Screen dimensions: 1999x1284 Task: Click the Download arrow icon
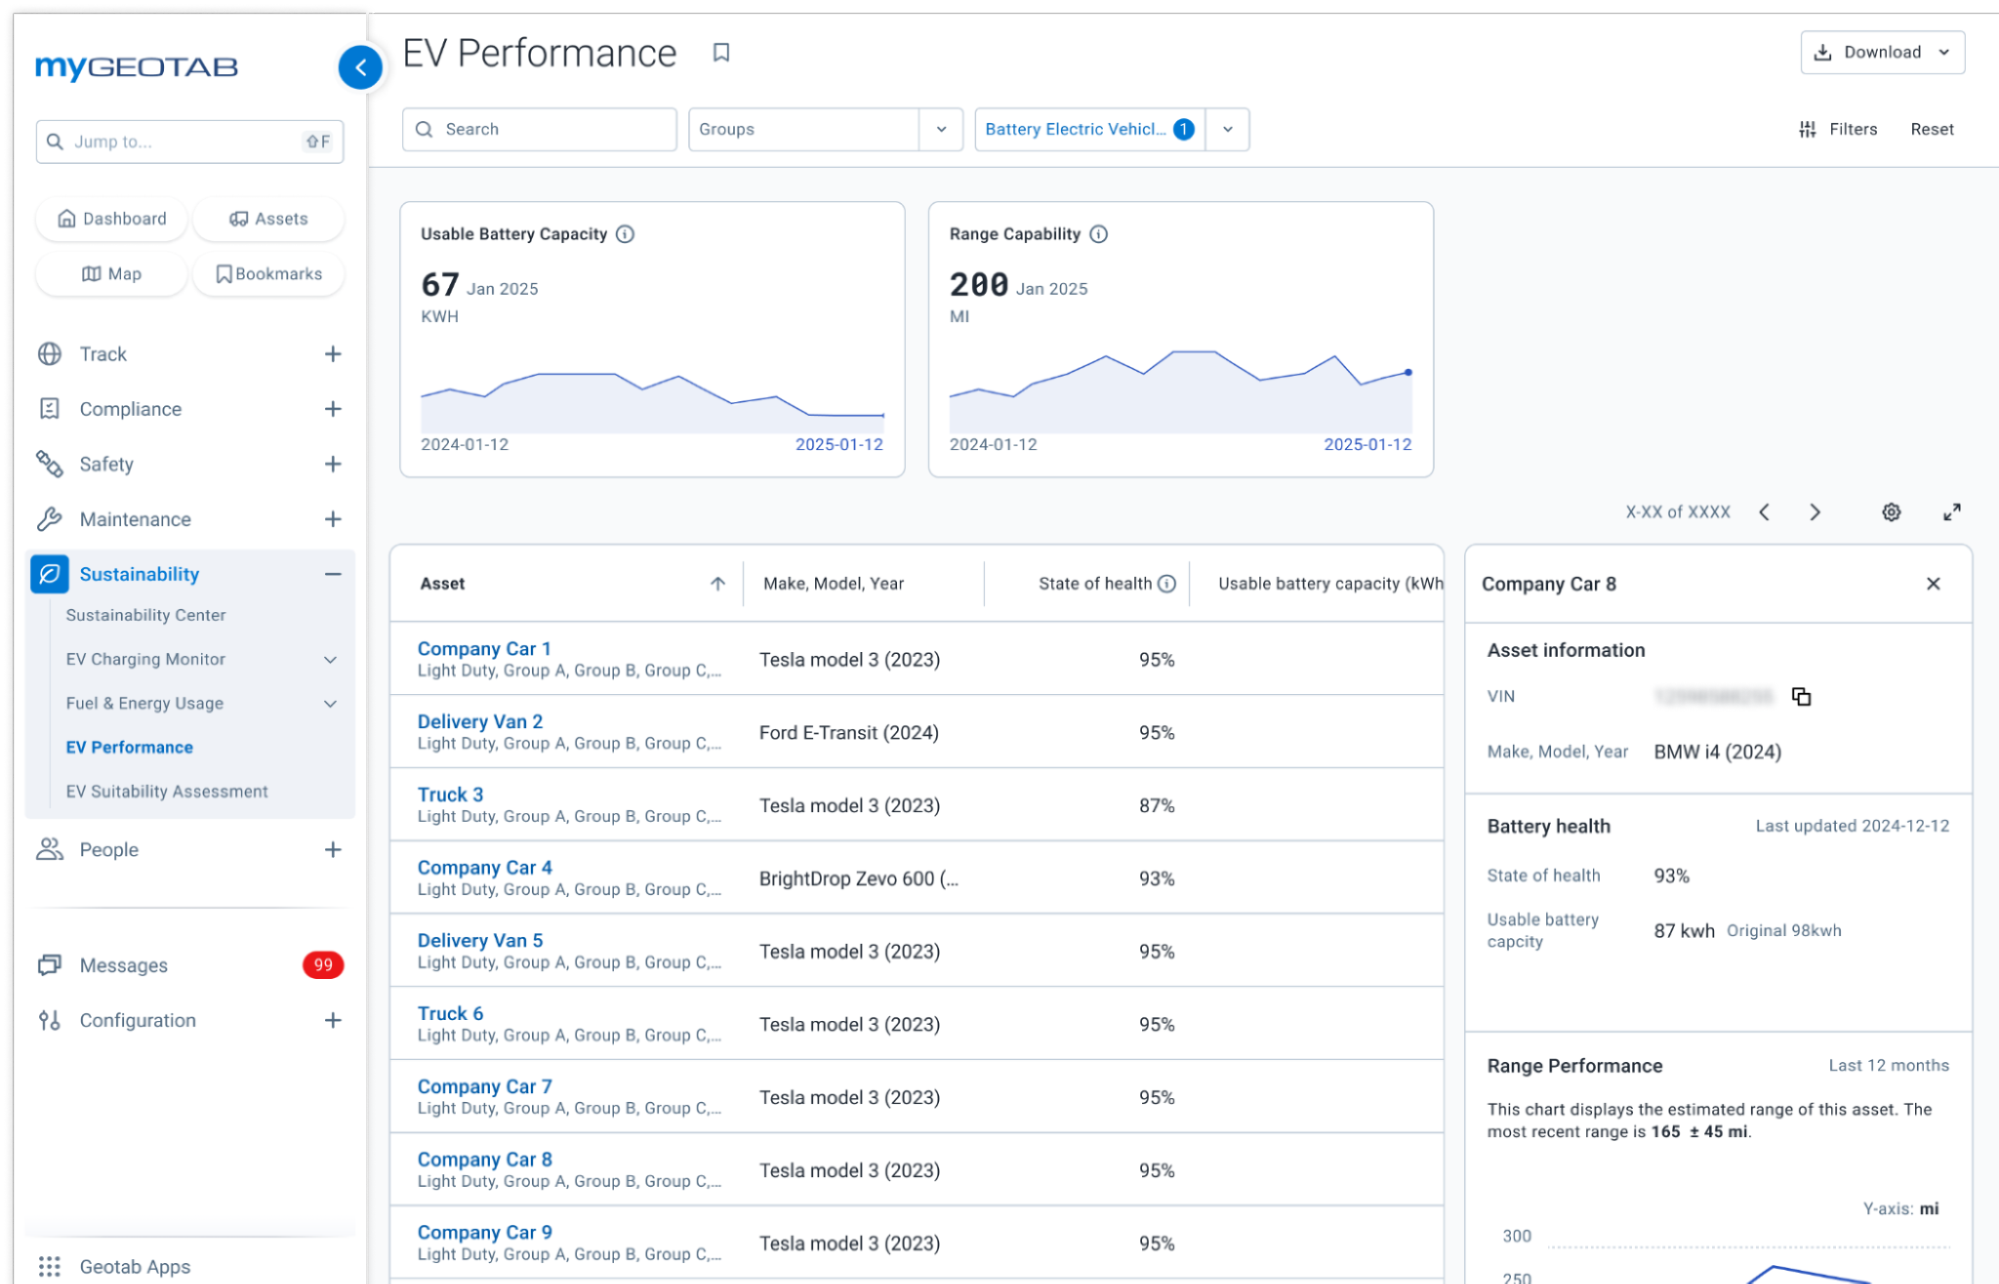1823,52
